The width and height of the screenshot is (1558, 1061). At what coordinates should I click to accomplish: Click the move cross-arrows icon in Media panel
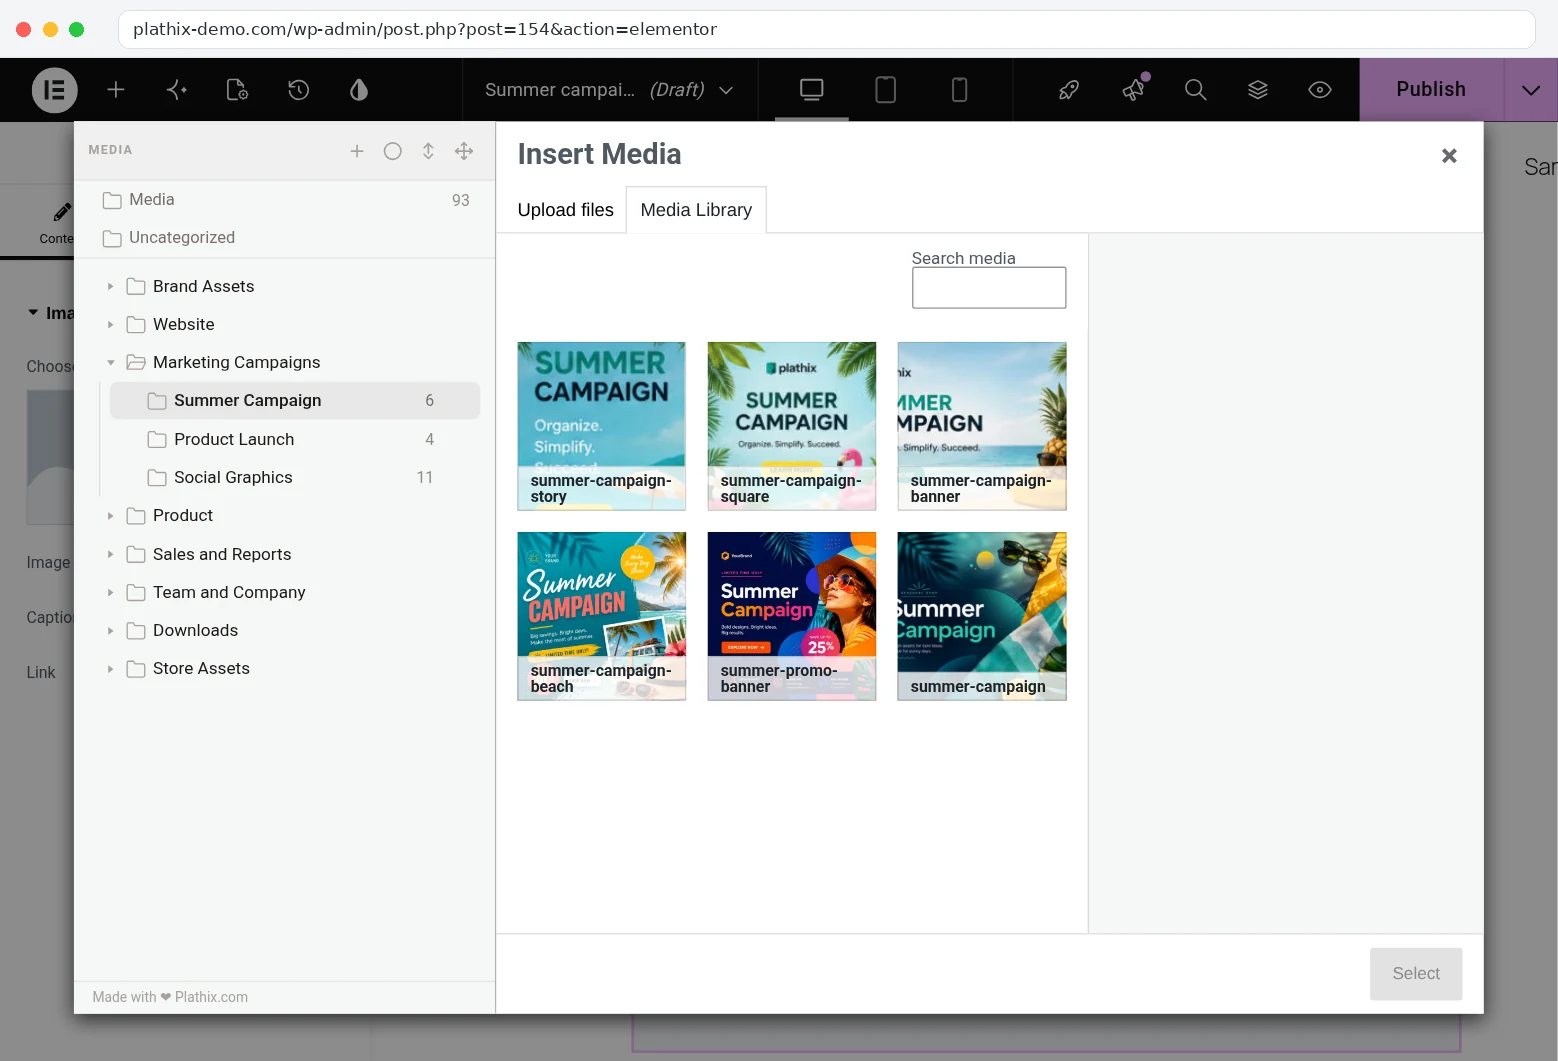pyautogui.click(x=464, y=151)
